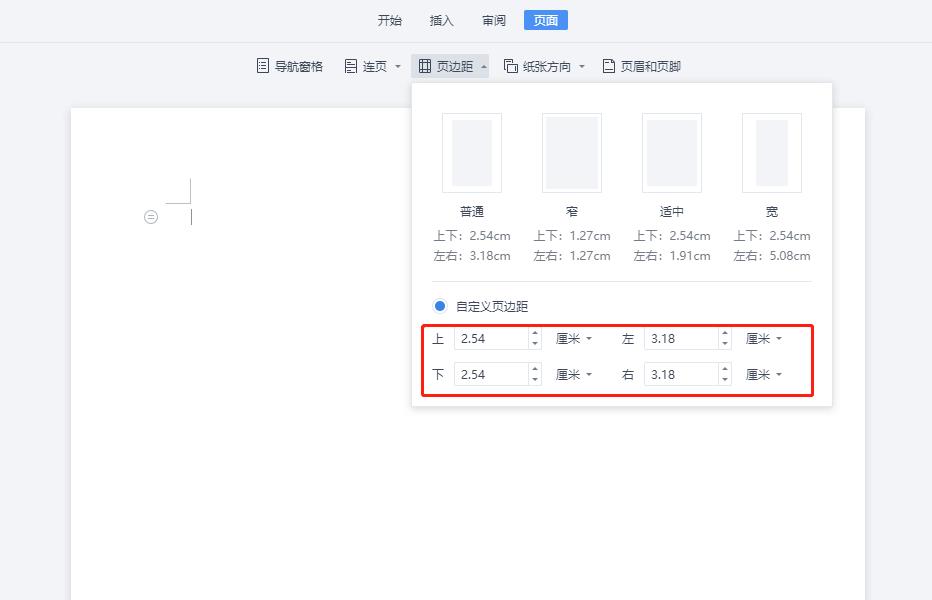This screenshot has height=600, width=932.
Task: Click the paragraph marker icon beside cursor
Action: tap(151, 217)
